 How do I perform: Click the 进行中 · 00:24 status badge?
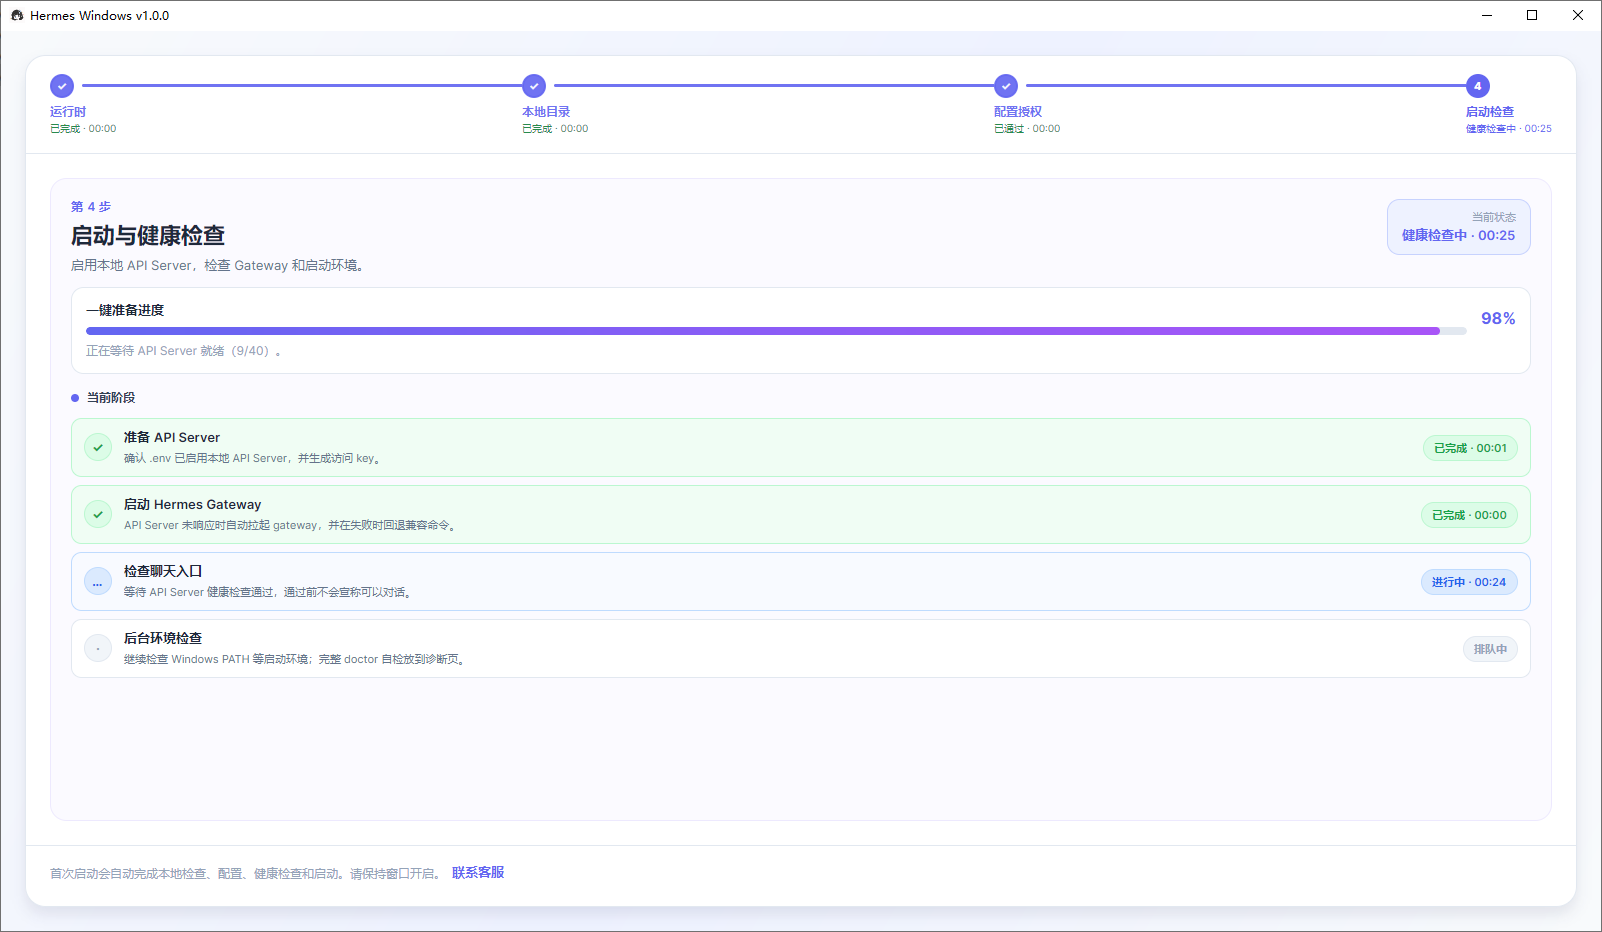(1469, 582)
